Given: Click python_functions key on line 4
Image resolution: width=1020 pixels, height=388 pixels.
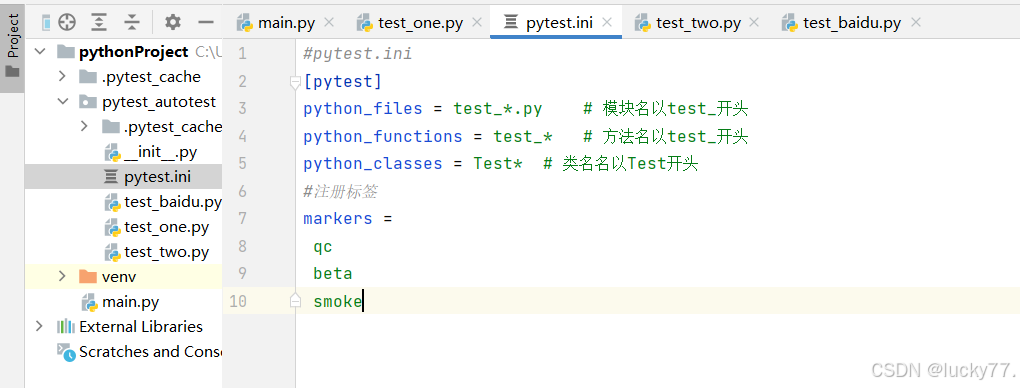Looking at the screenshot, I should pos(382,136).
